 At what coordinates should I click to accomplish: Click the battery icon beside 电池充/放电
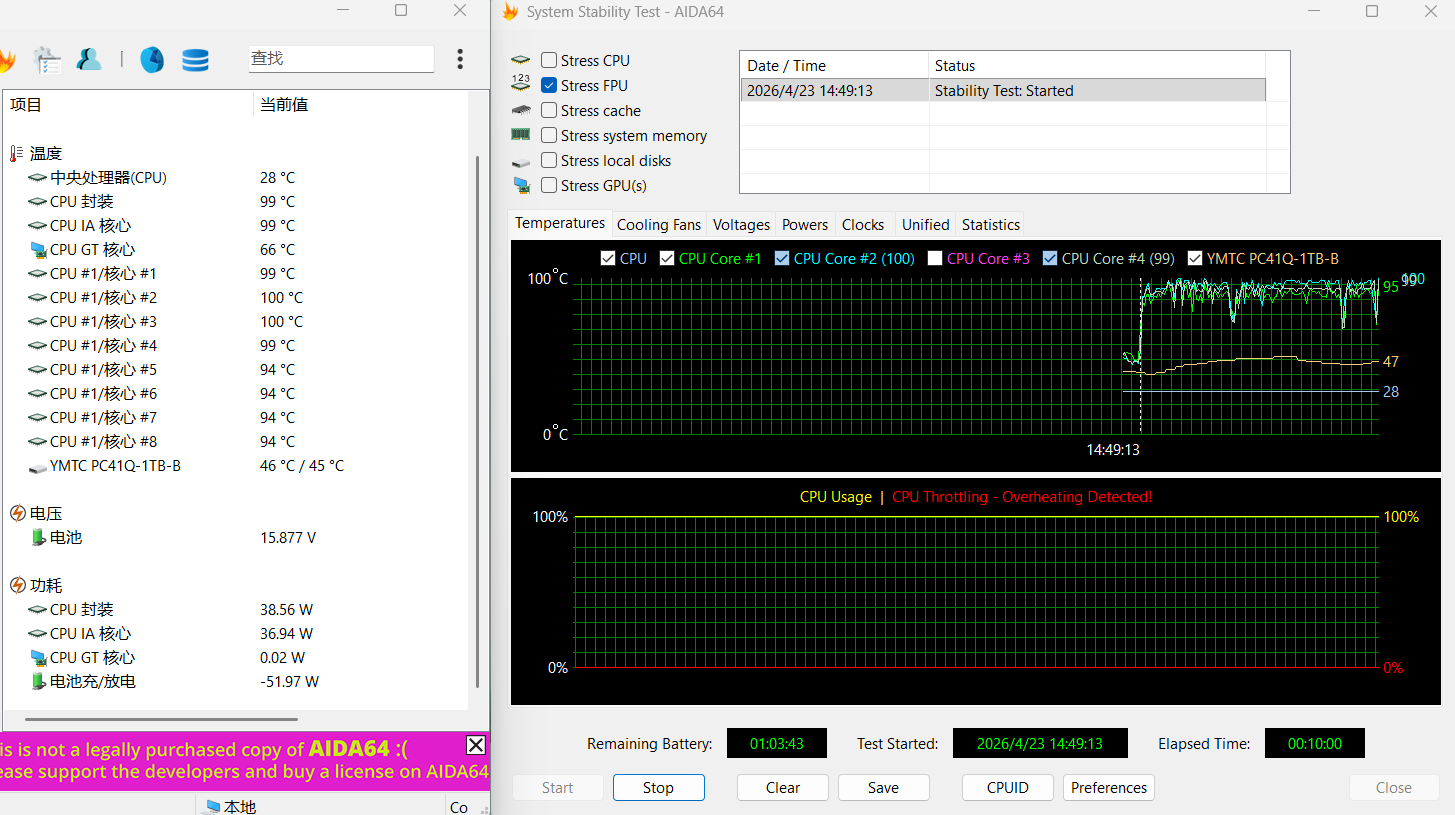[38, 681]
